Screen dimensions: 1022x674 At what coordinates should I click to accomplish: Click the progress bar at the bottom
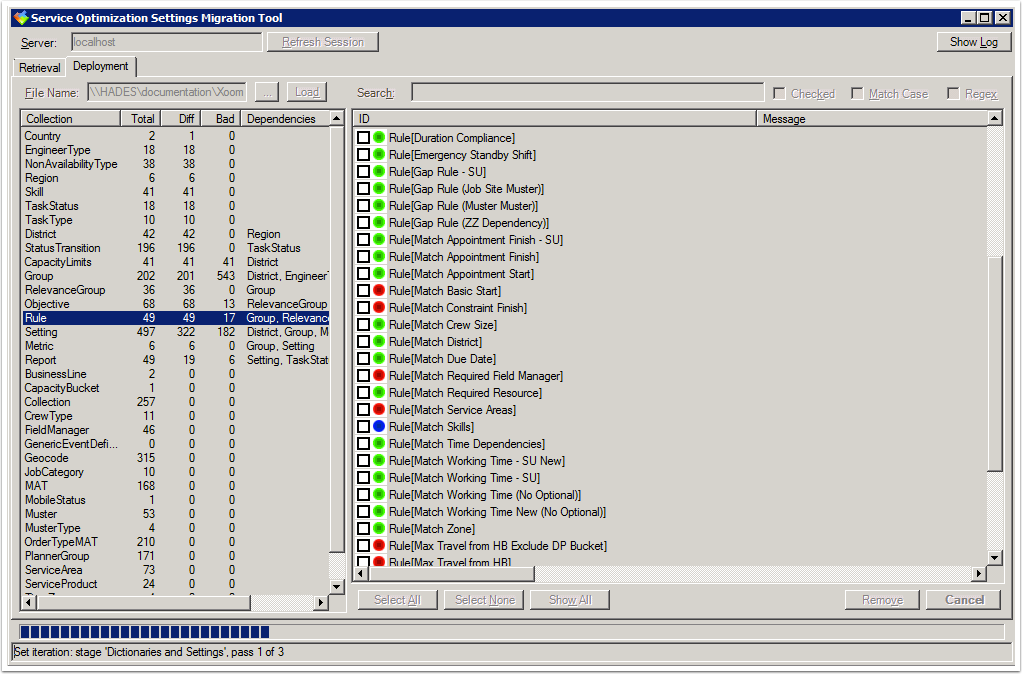pyautogui.click(x=510, y=632)
